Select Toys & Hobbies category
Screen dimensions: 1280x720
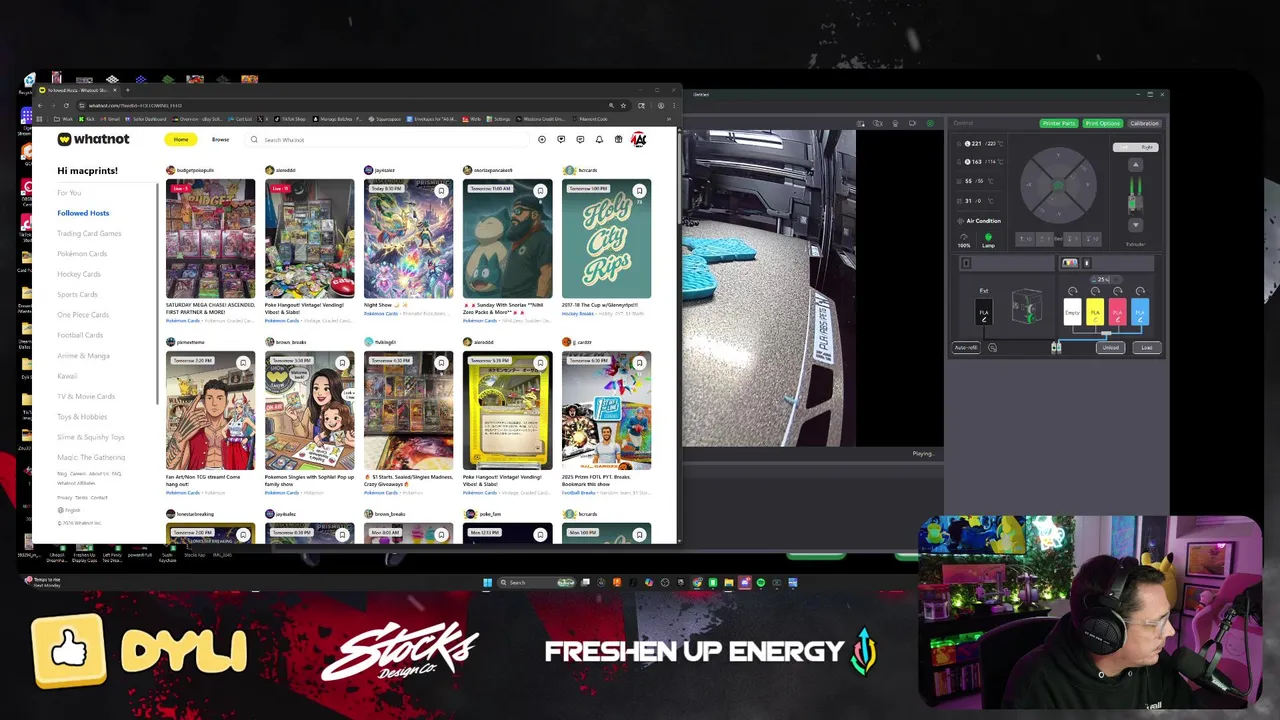tap(82, 417)
